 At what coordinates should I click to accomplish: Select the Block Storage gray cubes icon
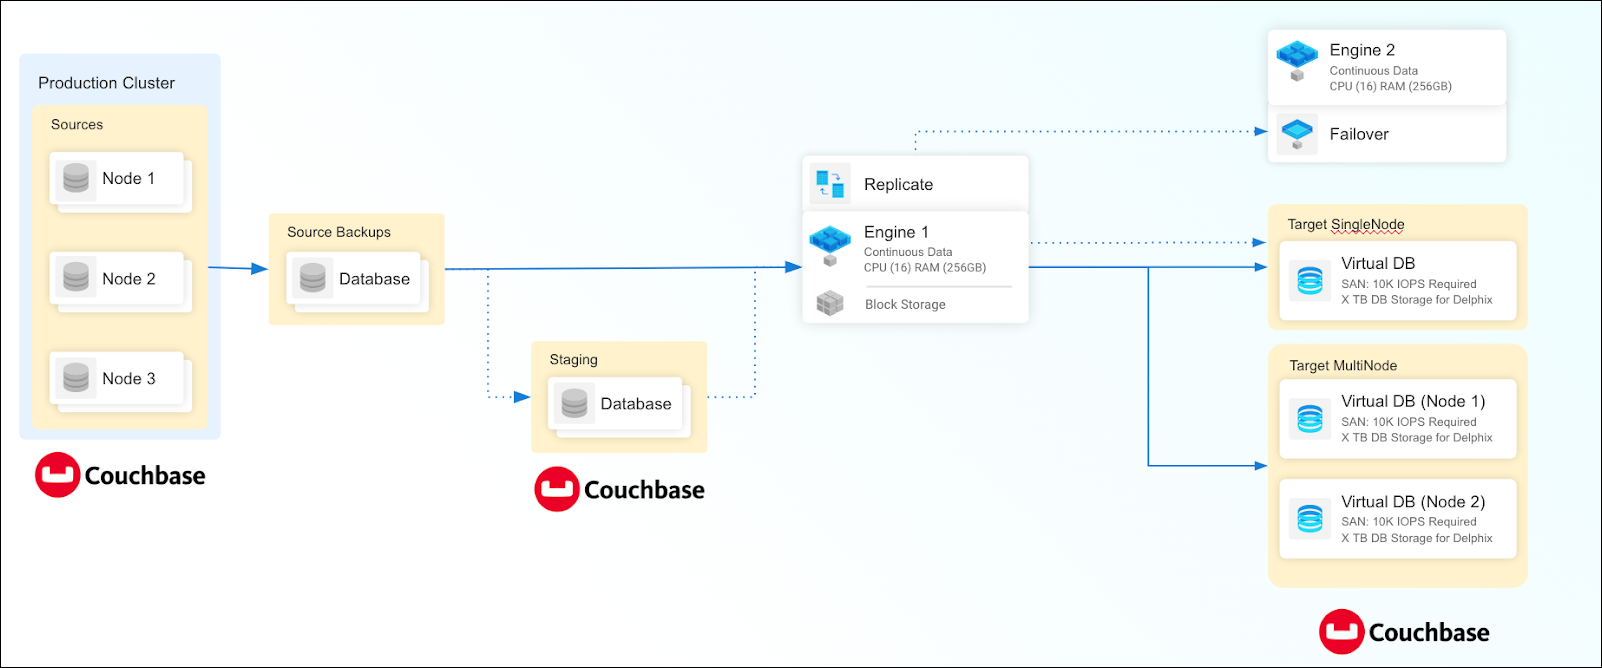coord(830,304)
